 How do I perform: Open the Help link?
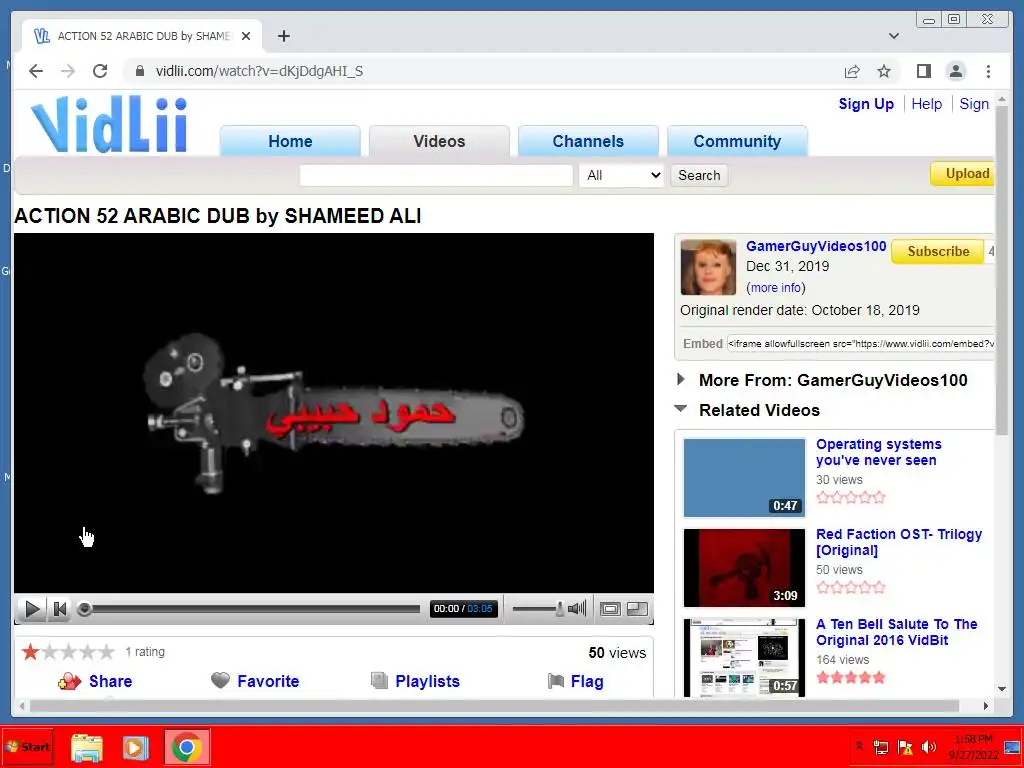click(926, 104)
